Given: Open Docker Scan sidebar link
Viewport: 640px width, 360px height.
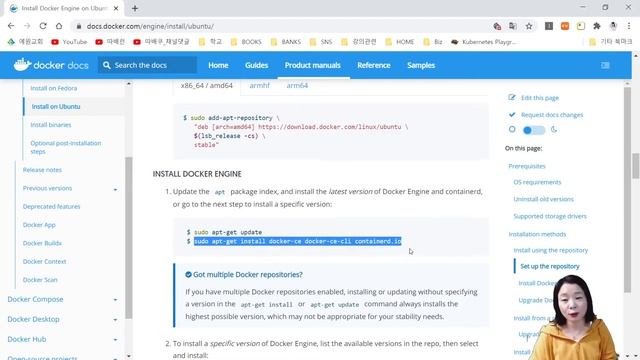Looking at the screenshot, I should click(40, 280).
